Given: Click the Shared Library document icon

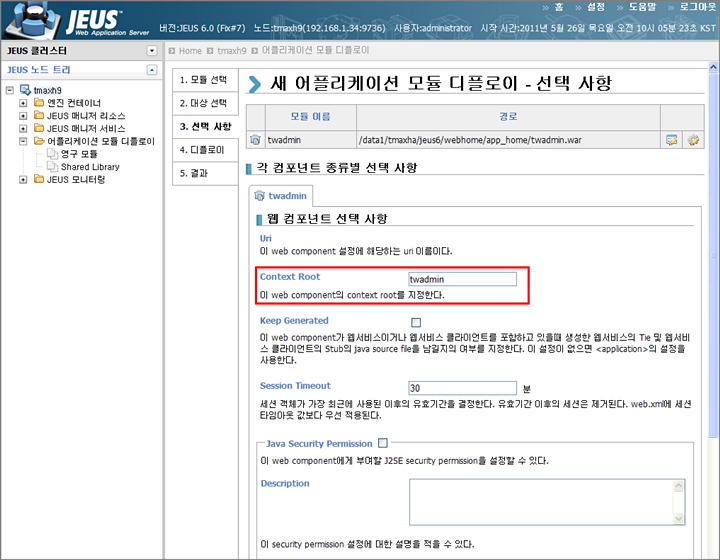Looking at the screenshot, I should (x=52, y=167).
